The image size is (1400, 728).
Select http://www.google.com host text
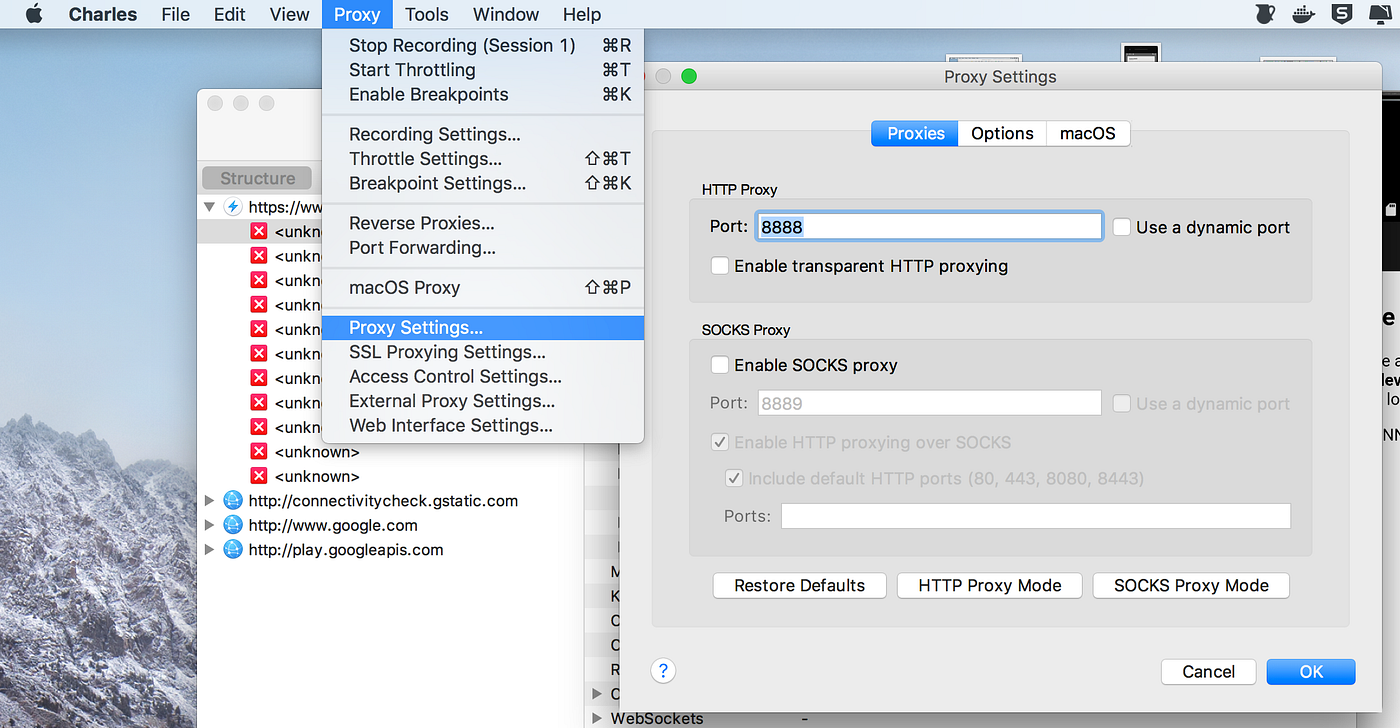click(x=333, y=525)
